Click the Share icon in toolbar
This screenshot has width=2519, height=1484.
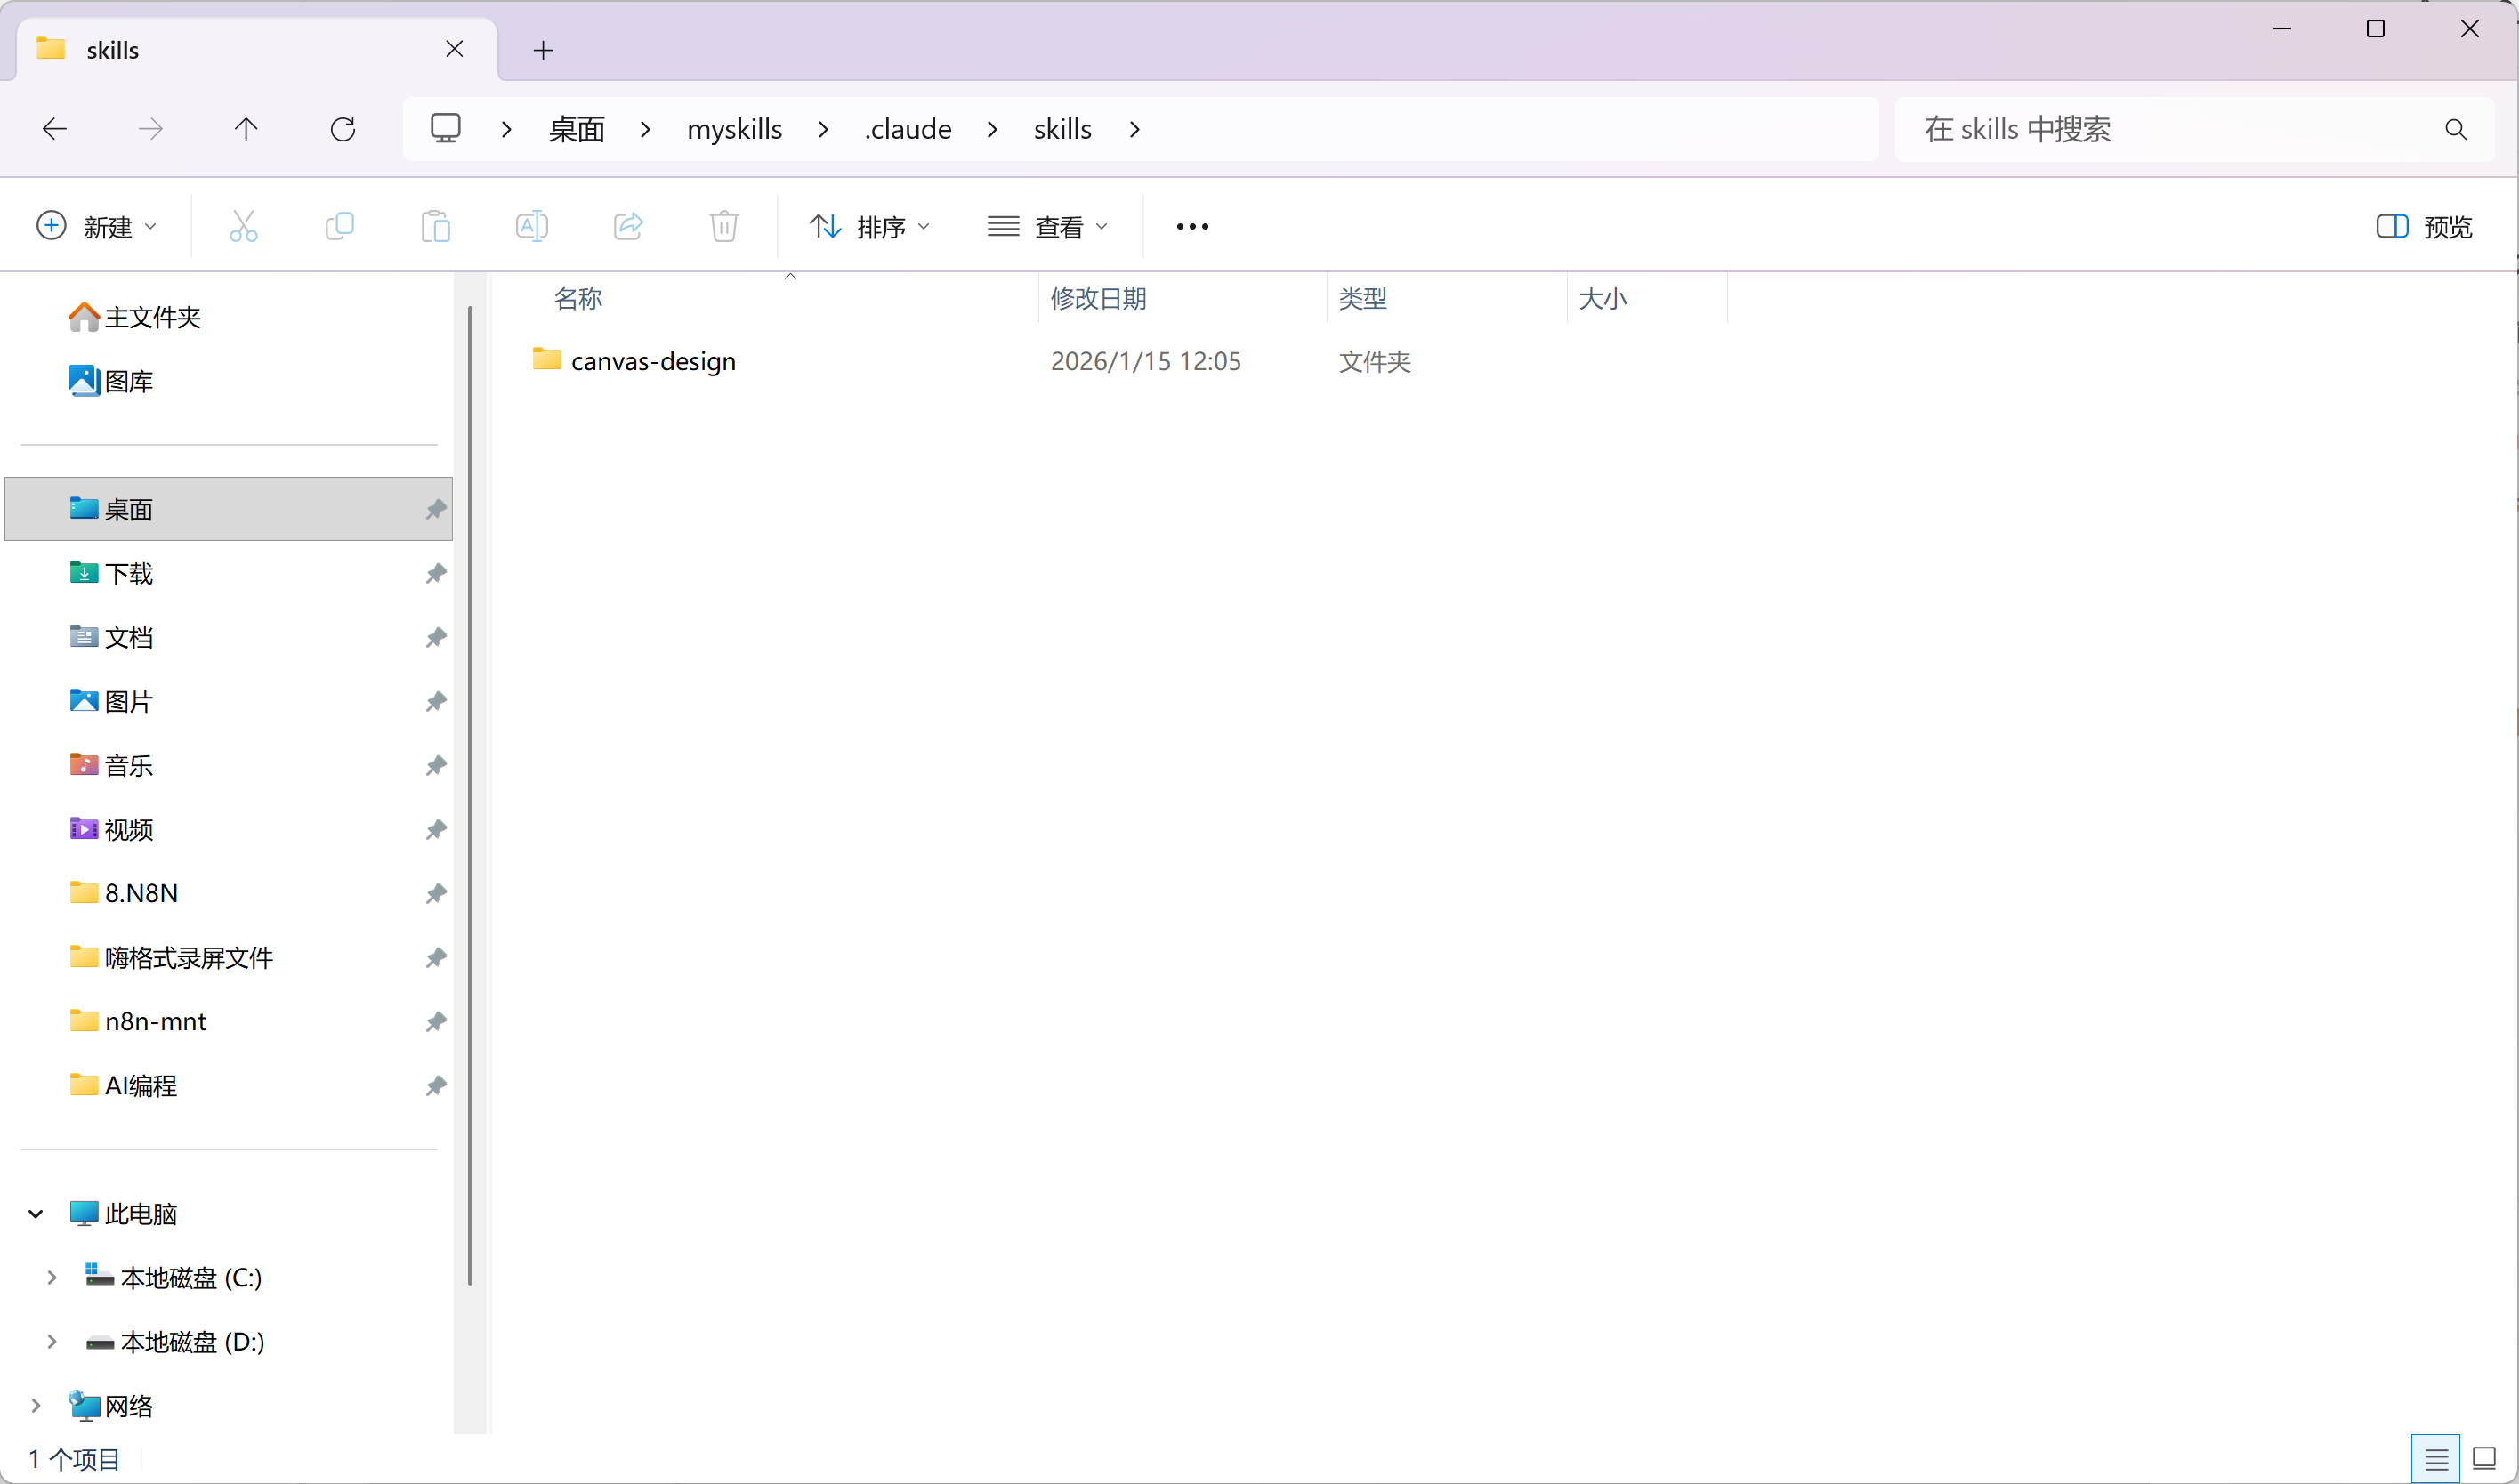tap(628, 227)
